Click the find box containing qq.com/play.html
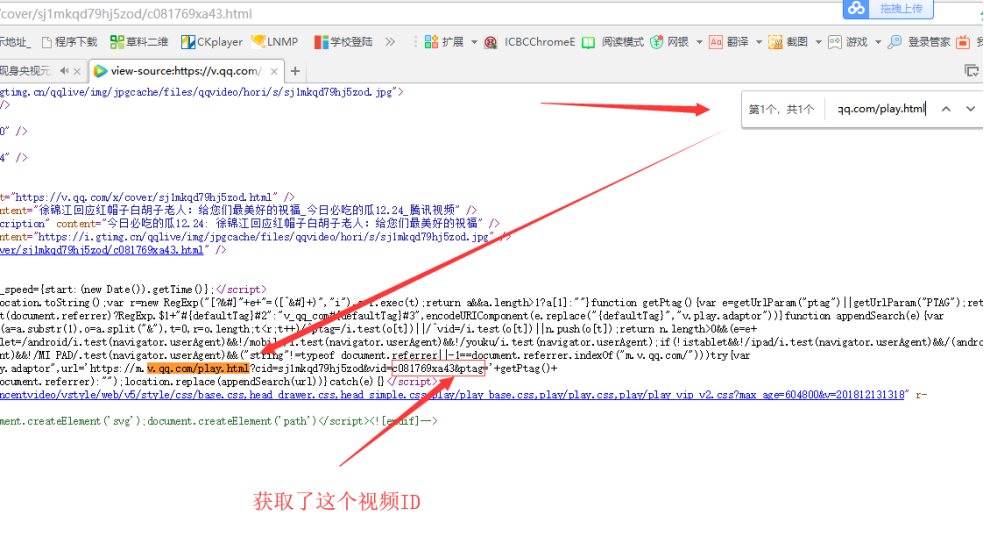 pyautogui.click(x=880, y=109)
